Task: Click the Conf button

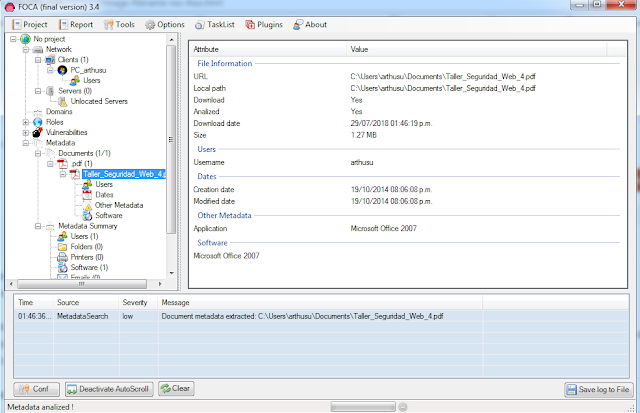Action: tap(36, 389)
